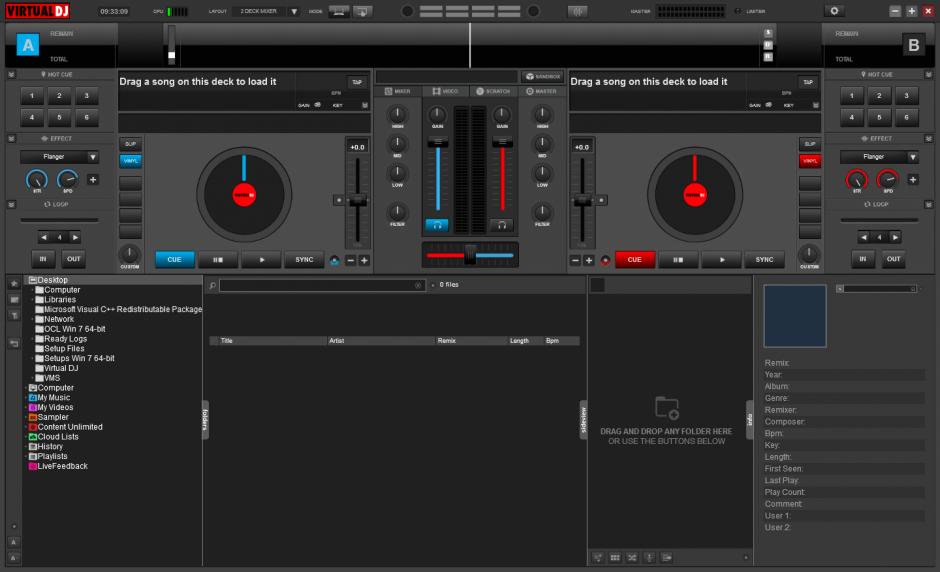940x572 pixels.
Task: Switch to the Master tab
Action: 541,91
